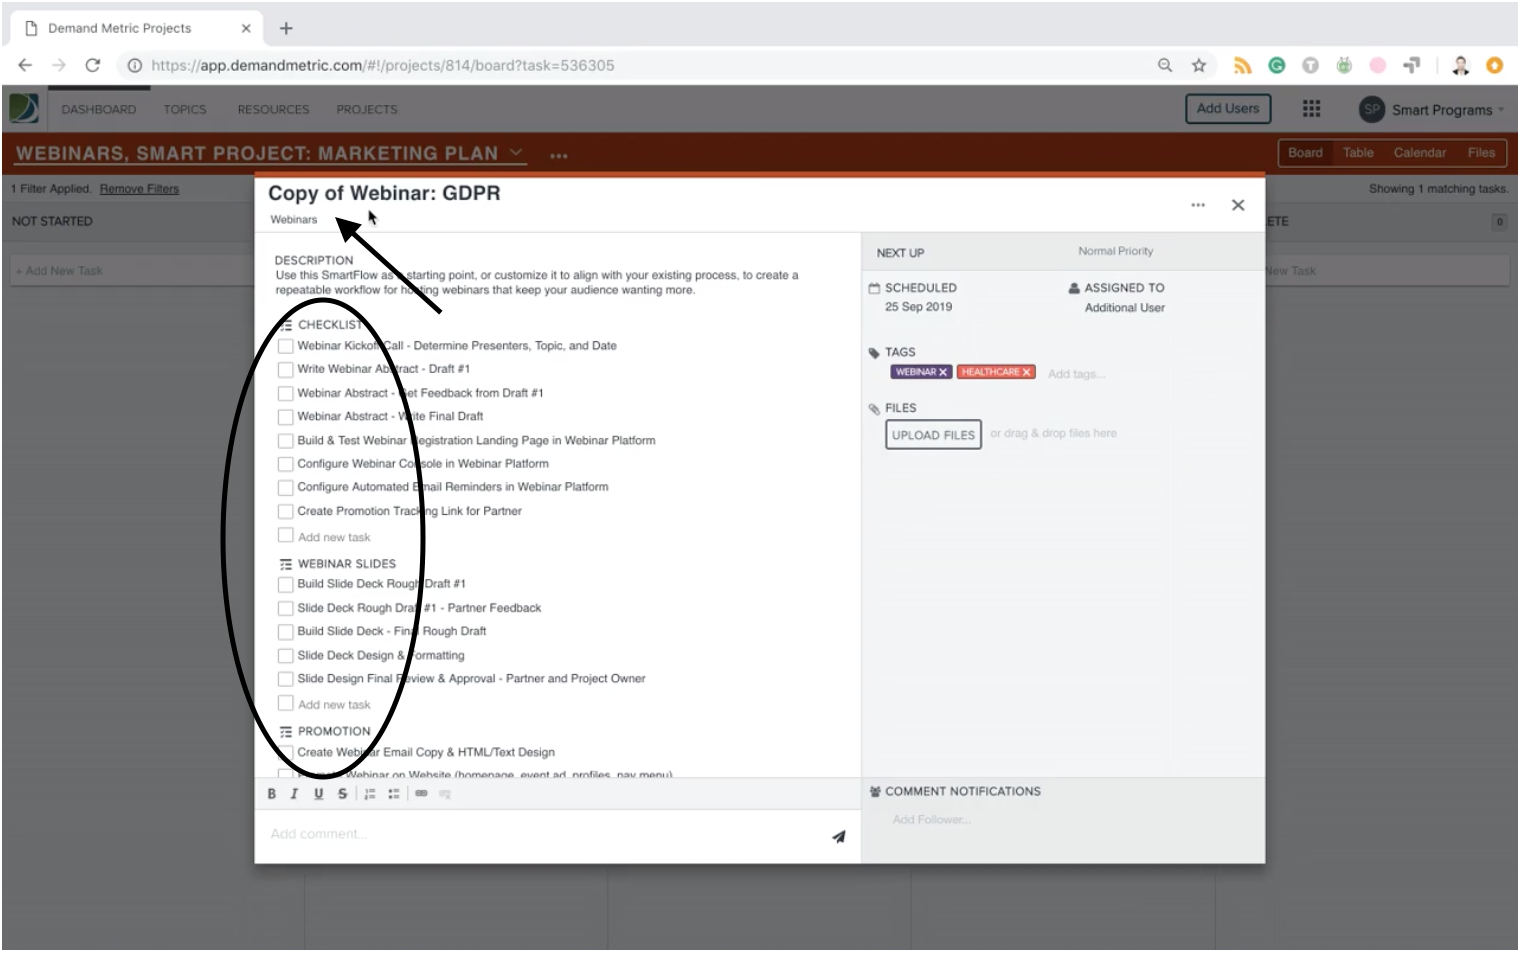
Task: Click the UPLOAD FILES button
Action: pyautogui.click(x=933, y=435)
